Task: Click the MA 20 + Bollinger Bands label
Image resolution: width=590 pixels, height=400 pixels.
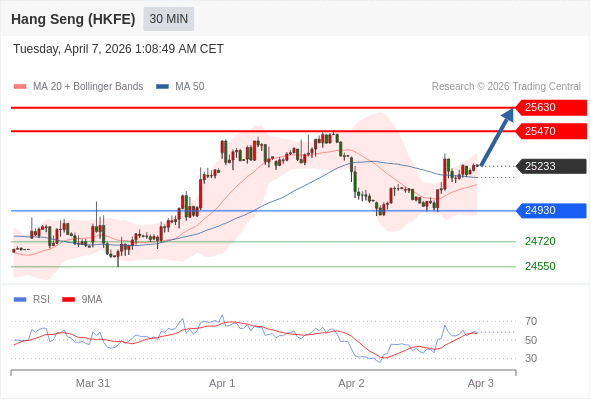Action: point(88,87)
